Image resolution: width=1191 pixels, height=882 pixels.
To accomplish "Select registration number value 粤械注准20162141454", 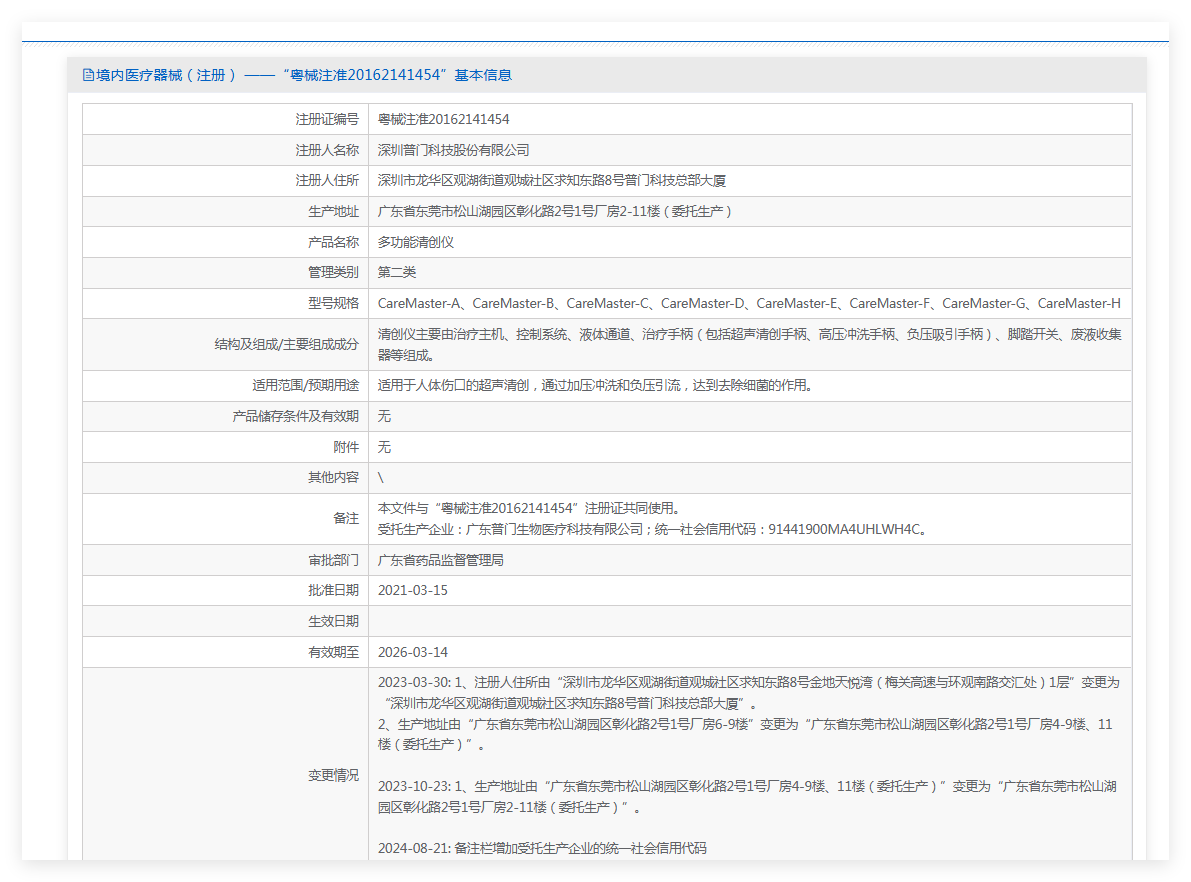I will point(444,119).
